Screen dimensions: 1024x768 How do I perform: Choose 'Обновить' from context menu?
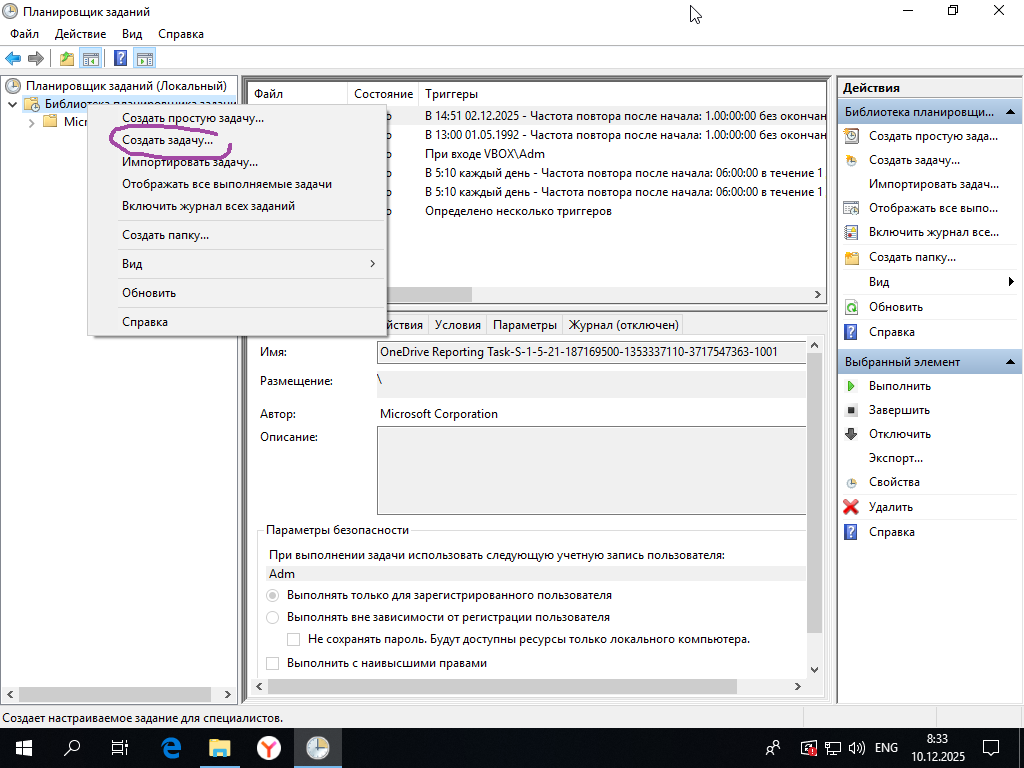click(x=236, y=293)
